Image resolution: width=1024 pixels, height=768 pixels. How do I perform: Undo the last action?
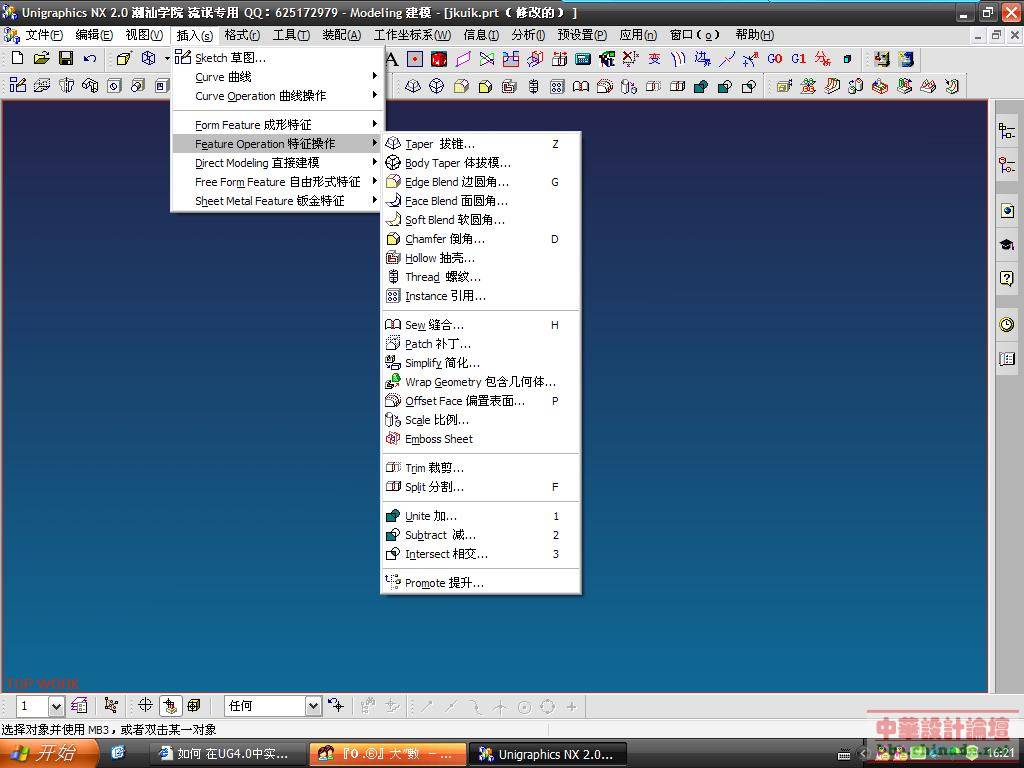point(90,58)
